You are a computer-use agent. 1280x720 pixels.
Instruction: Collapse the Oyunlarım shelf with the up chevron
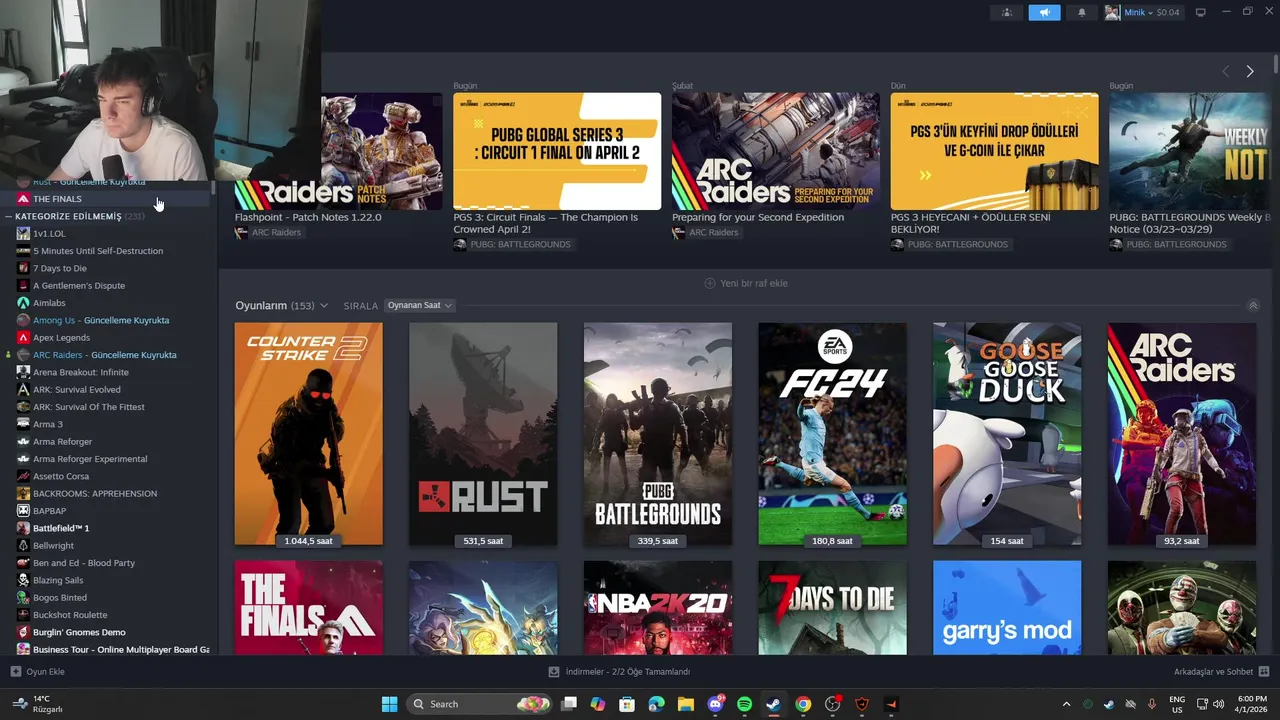[x=1253, y=305]
